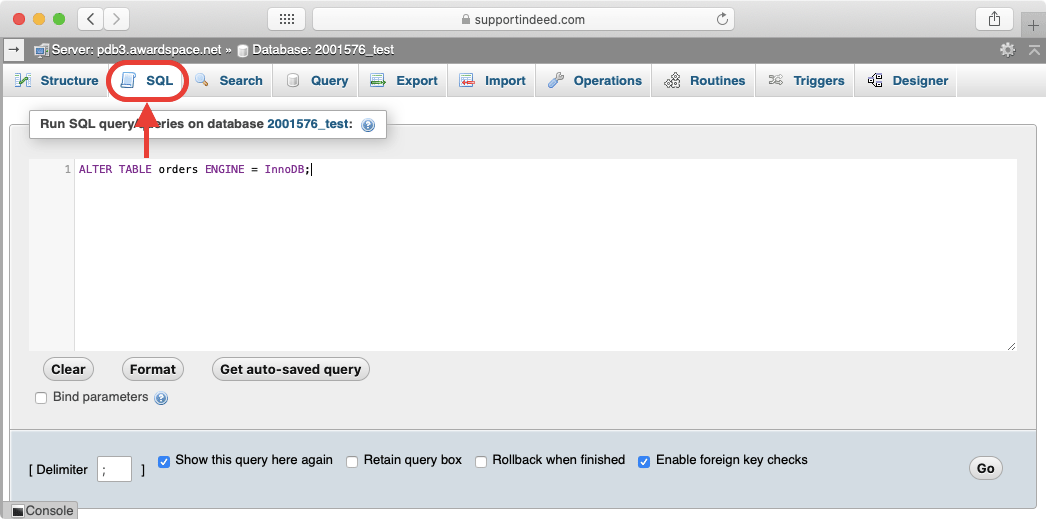The image size is (1046, 519).
Task: Click the help icon beside database name
Action: [x=368, y=125]
